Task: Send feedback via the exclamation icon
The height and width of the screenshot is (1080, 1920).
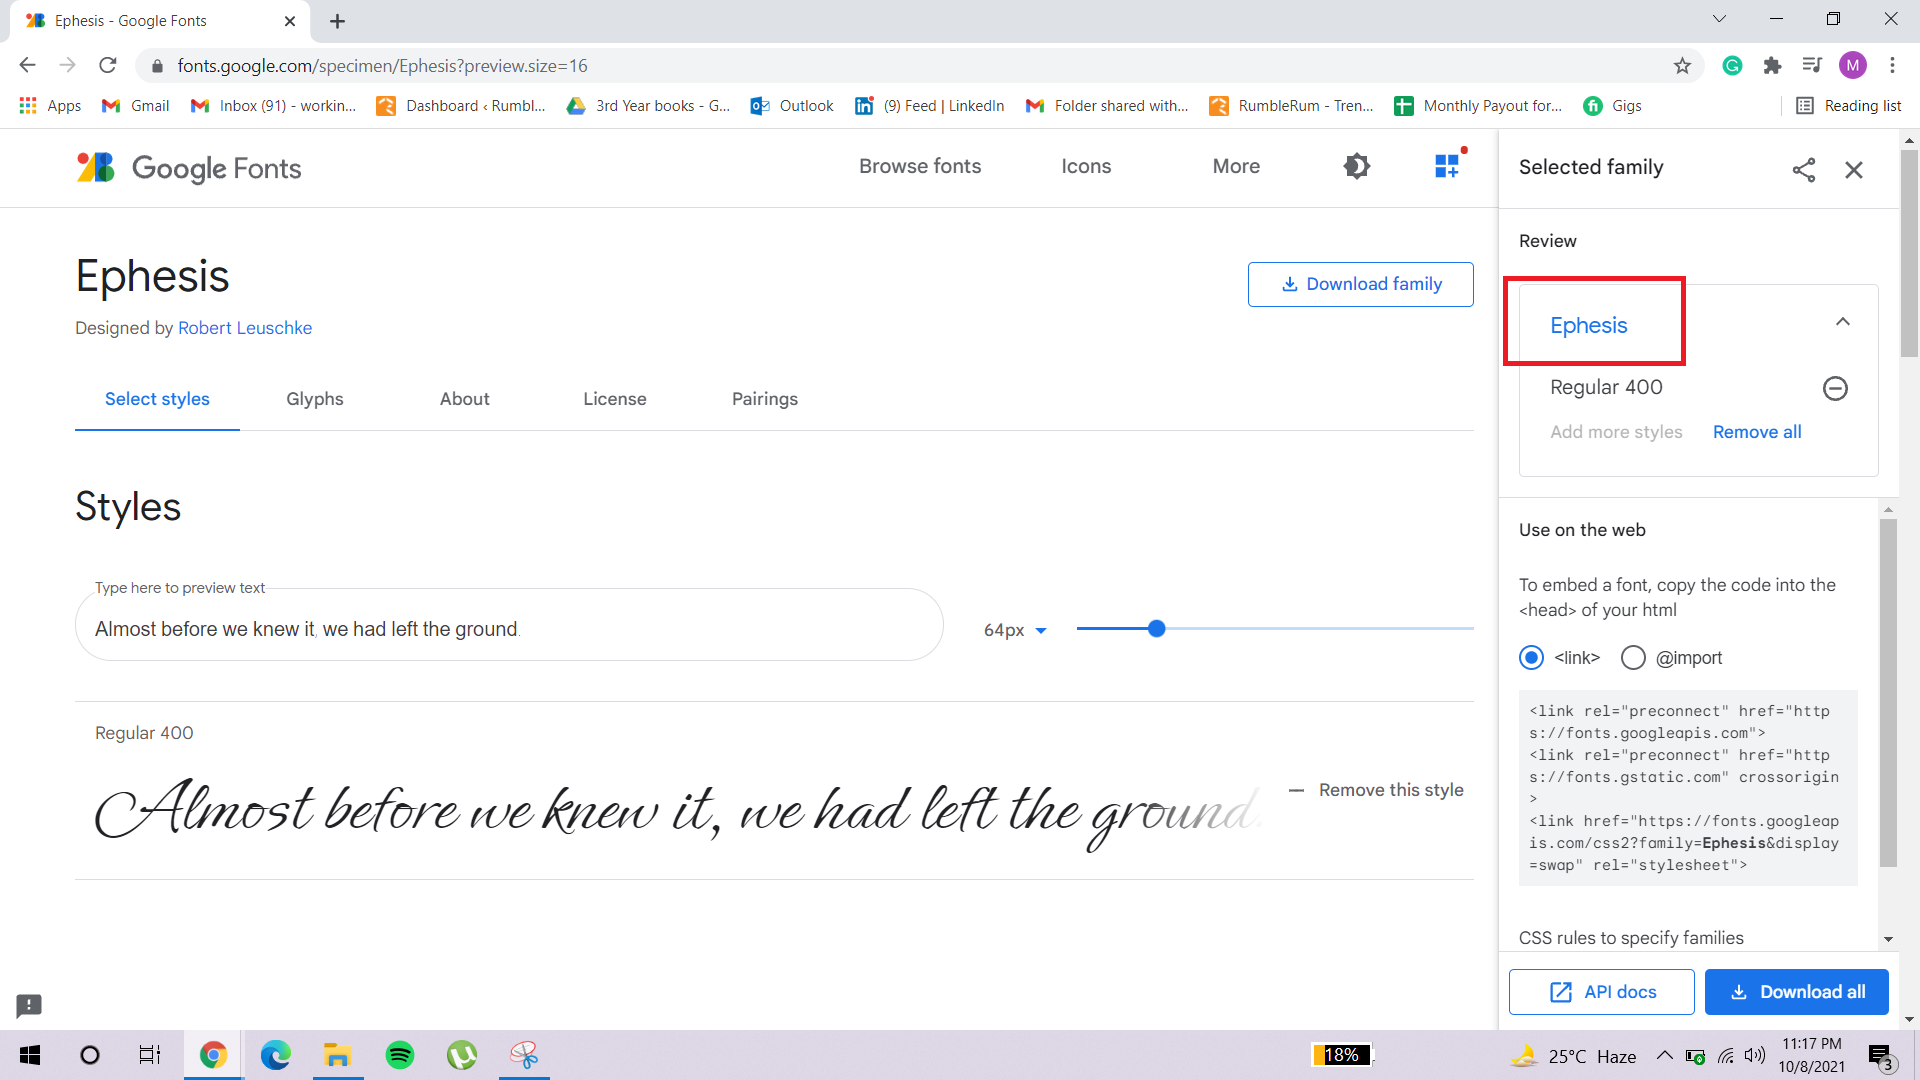Action: click(x=29, y=1005)
